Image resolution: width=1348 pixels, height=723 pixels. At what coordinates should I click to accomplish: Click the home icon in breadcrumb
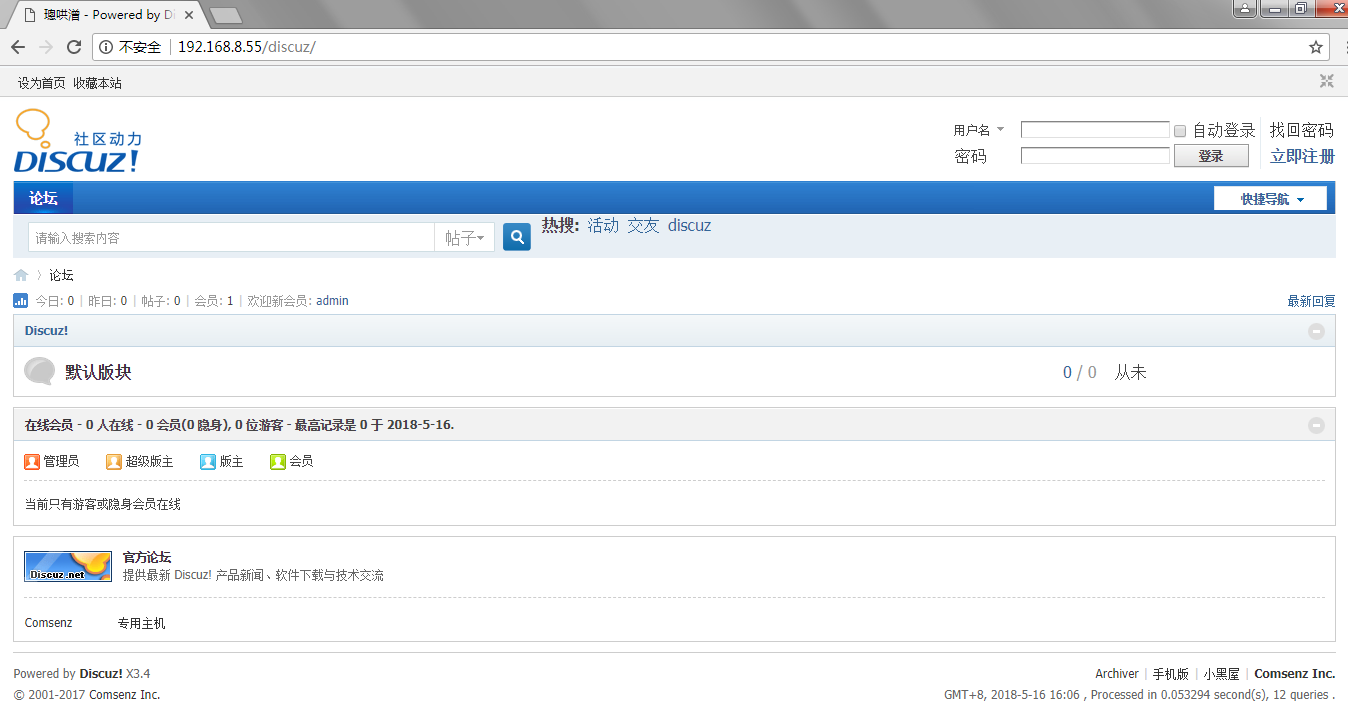[x=21, y=275]
